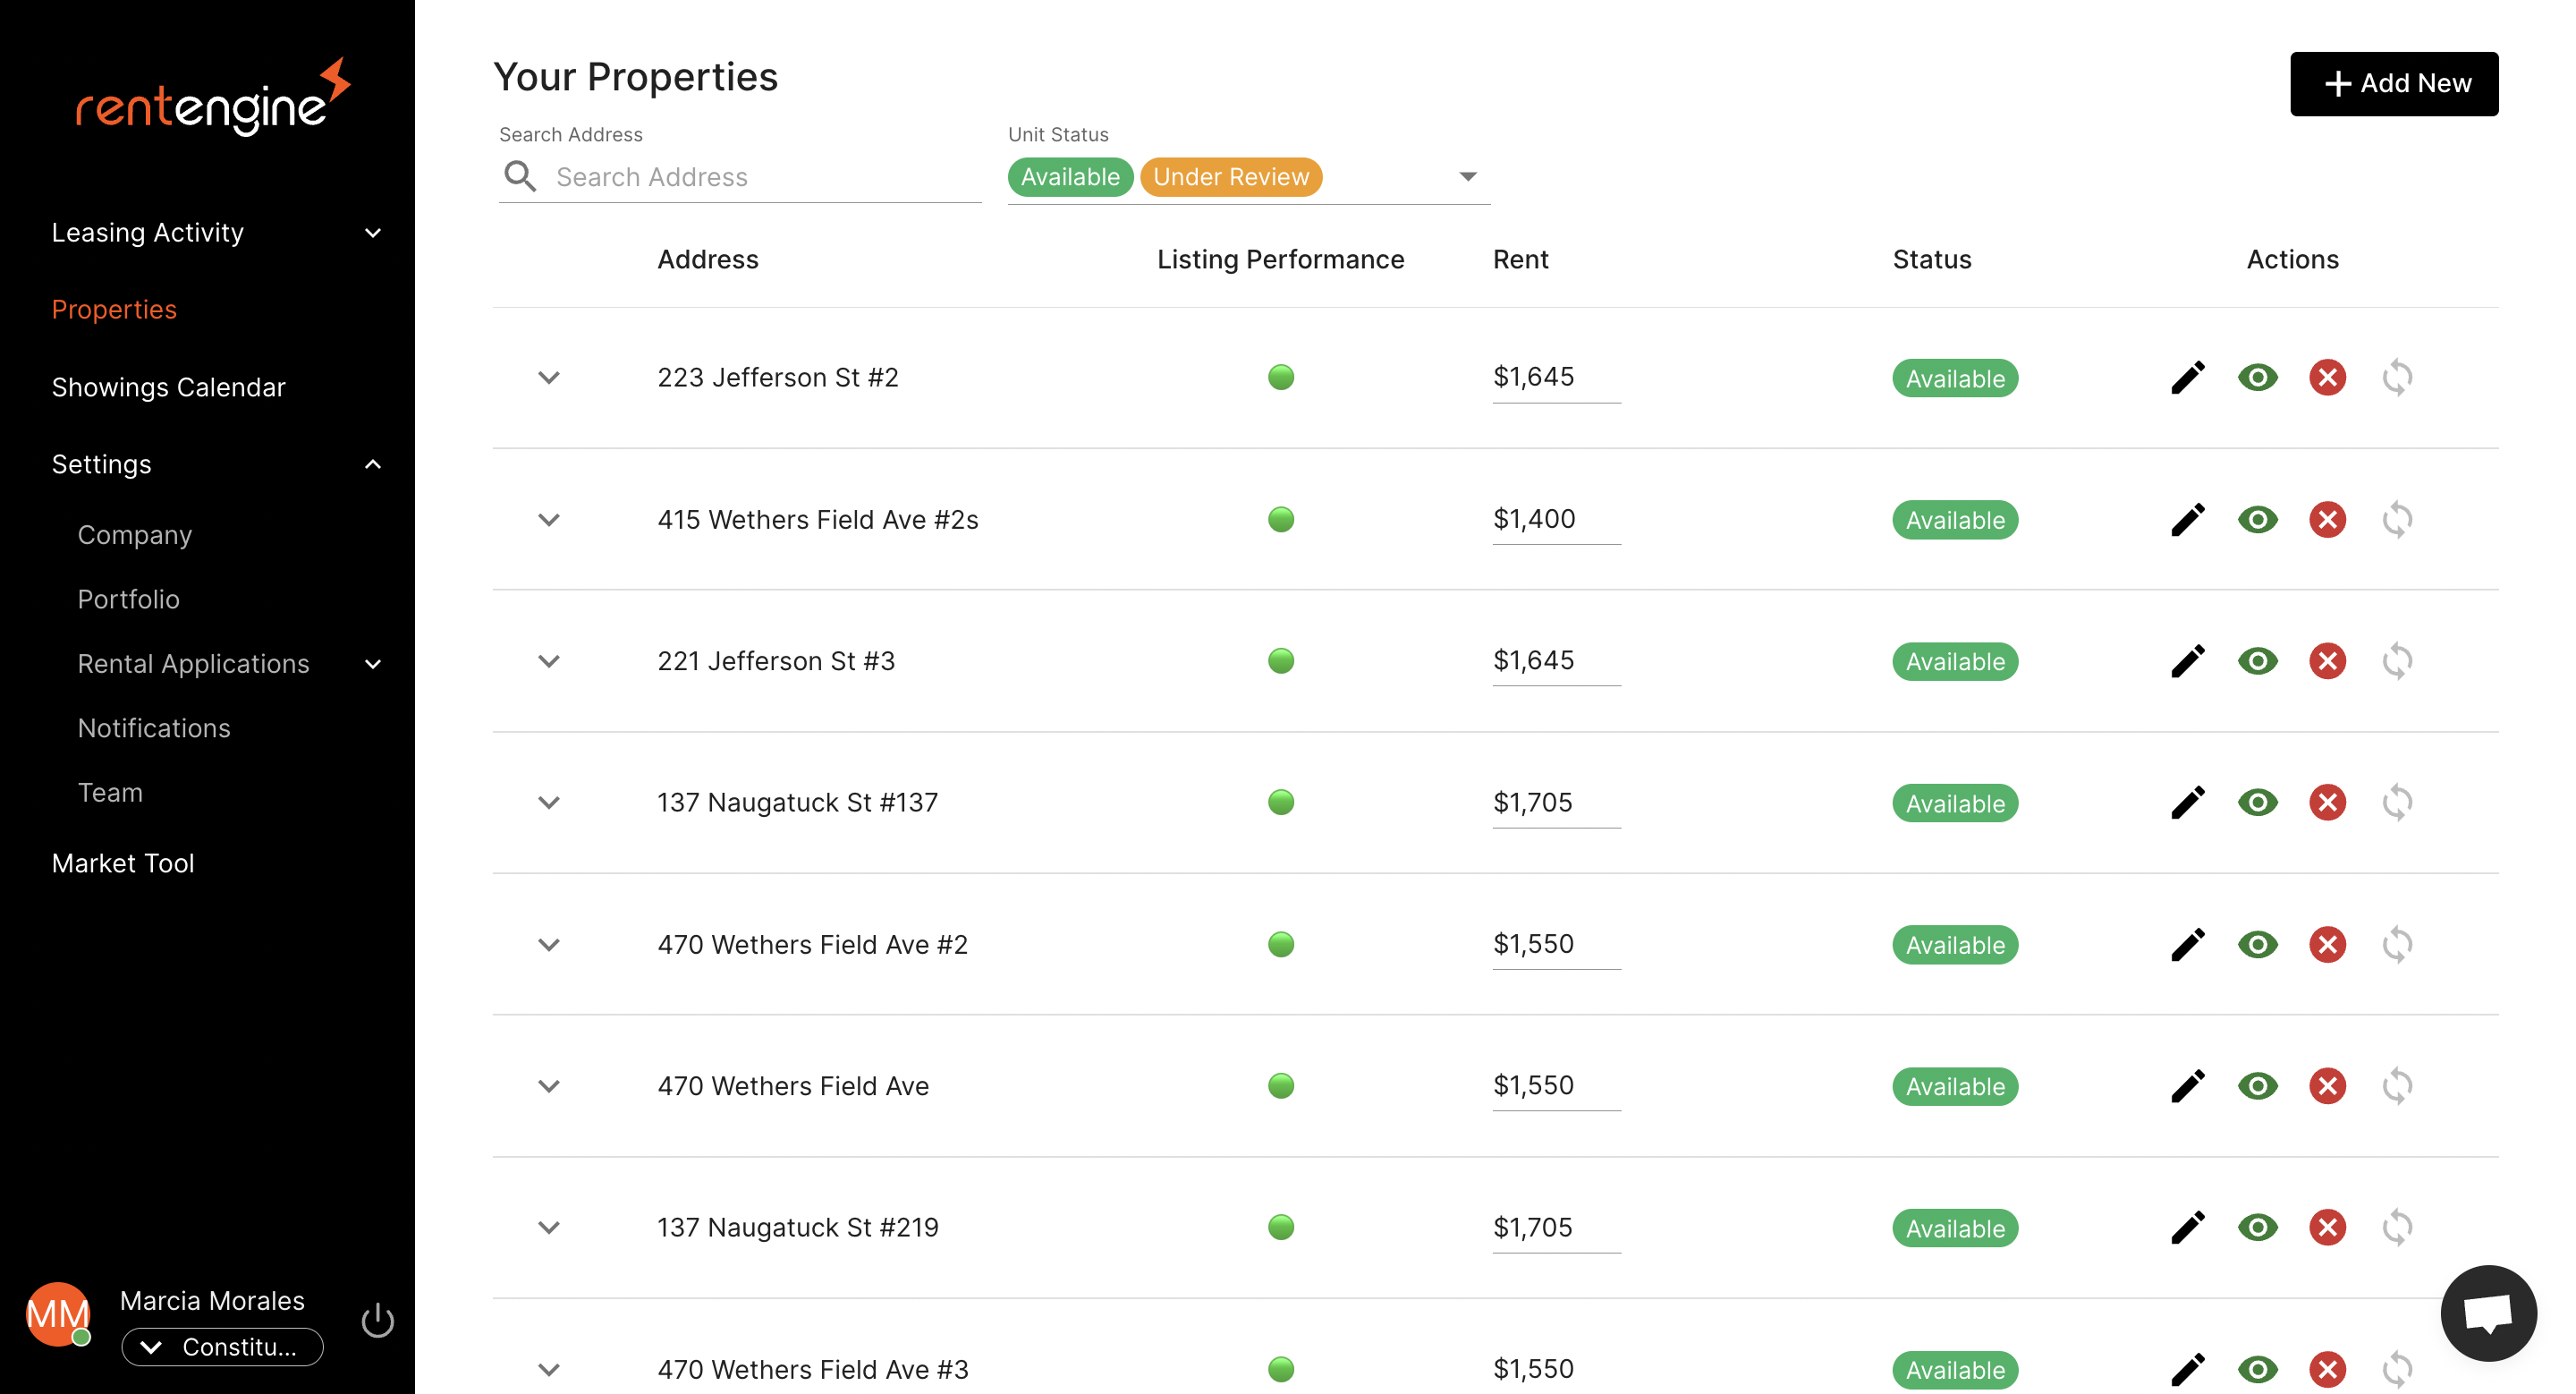2576x1394 pixels.
Task: Edit 137 Naugatuck St #137 property
Action: coord(2187,803)
